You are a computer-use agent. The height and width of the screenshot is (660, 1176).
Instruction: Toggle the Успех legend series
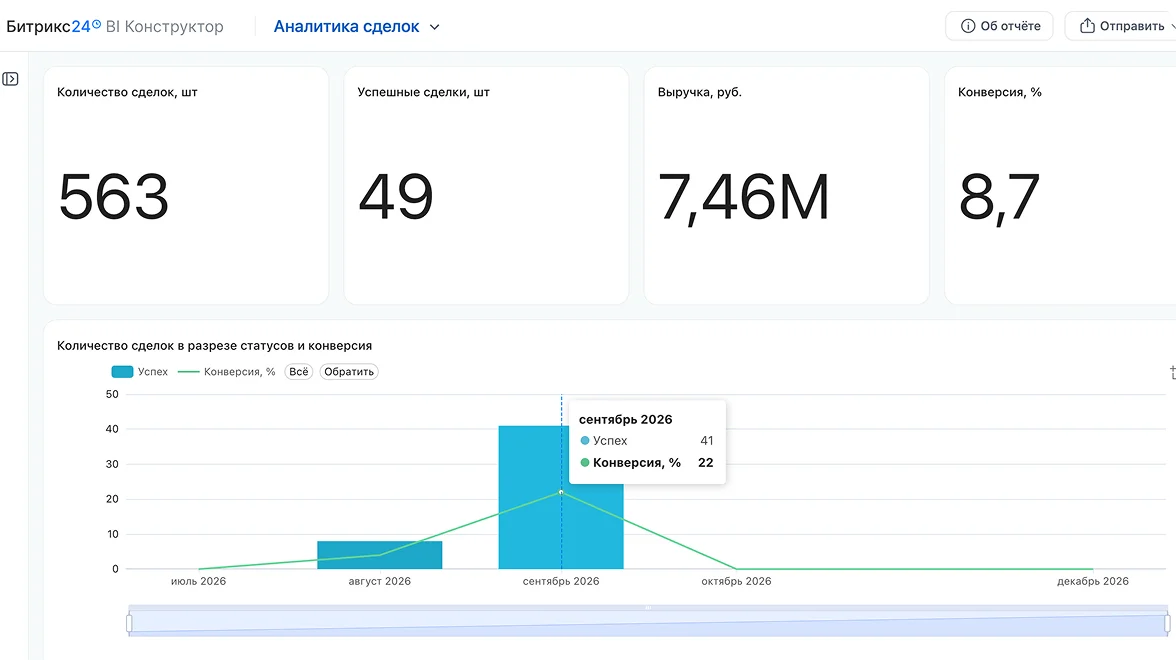140,372
